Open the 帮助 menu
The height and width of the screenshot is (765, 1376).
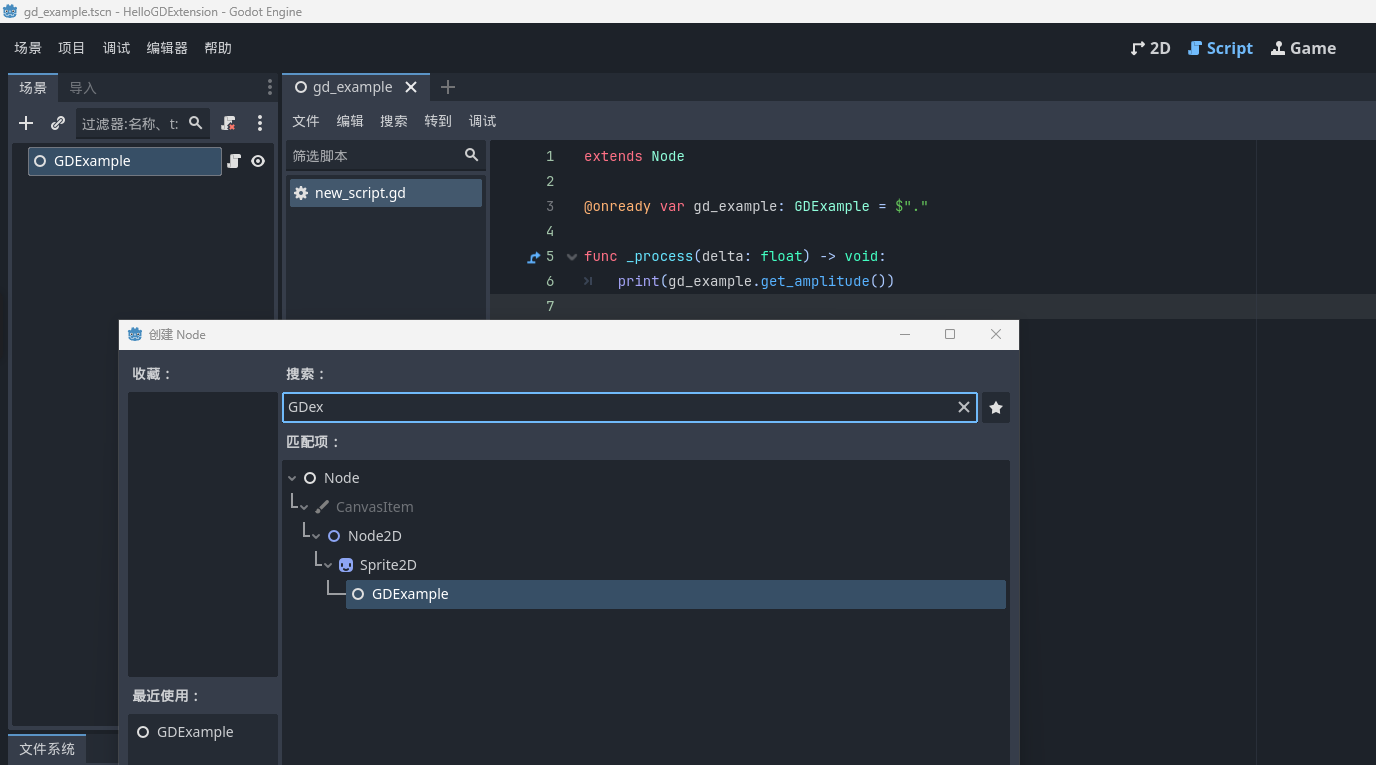(x=218, y=48)
